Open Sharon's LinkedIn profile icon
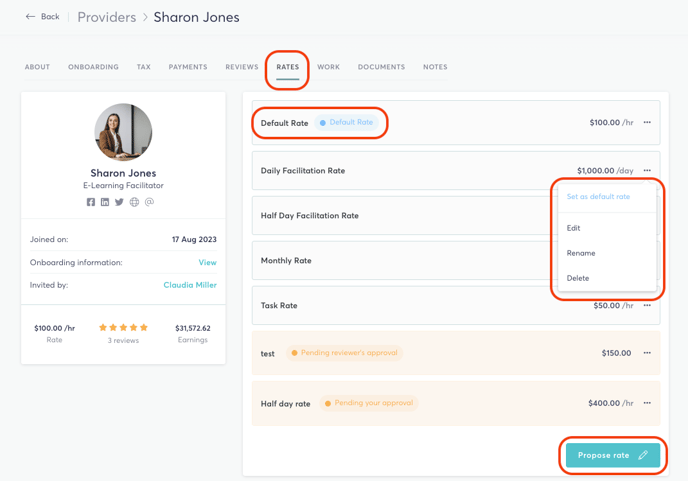 click(x=105, y=202)
